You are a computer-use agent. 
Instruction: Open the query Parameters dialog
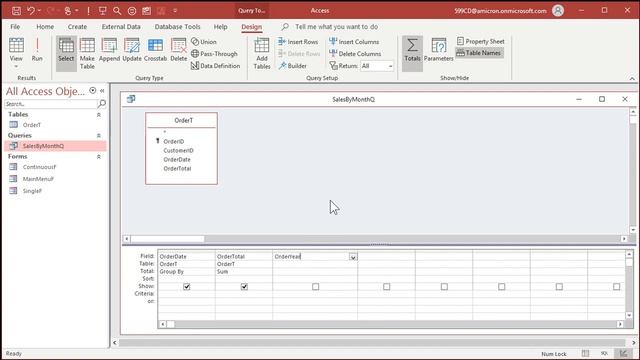(438, 50)
